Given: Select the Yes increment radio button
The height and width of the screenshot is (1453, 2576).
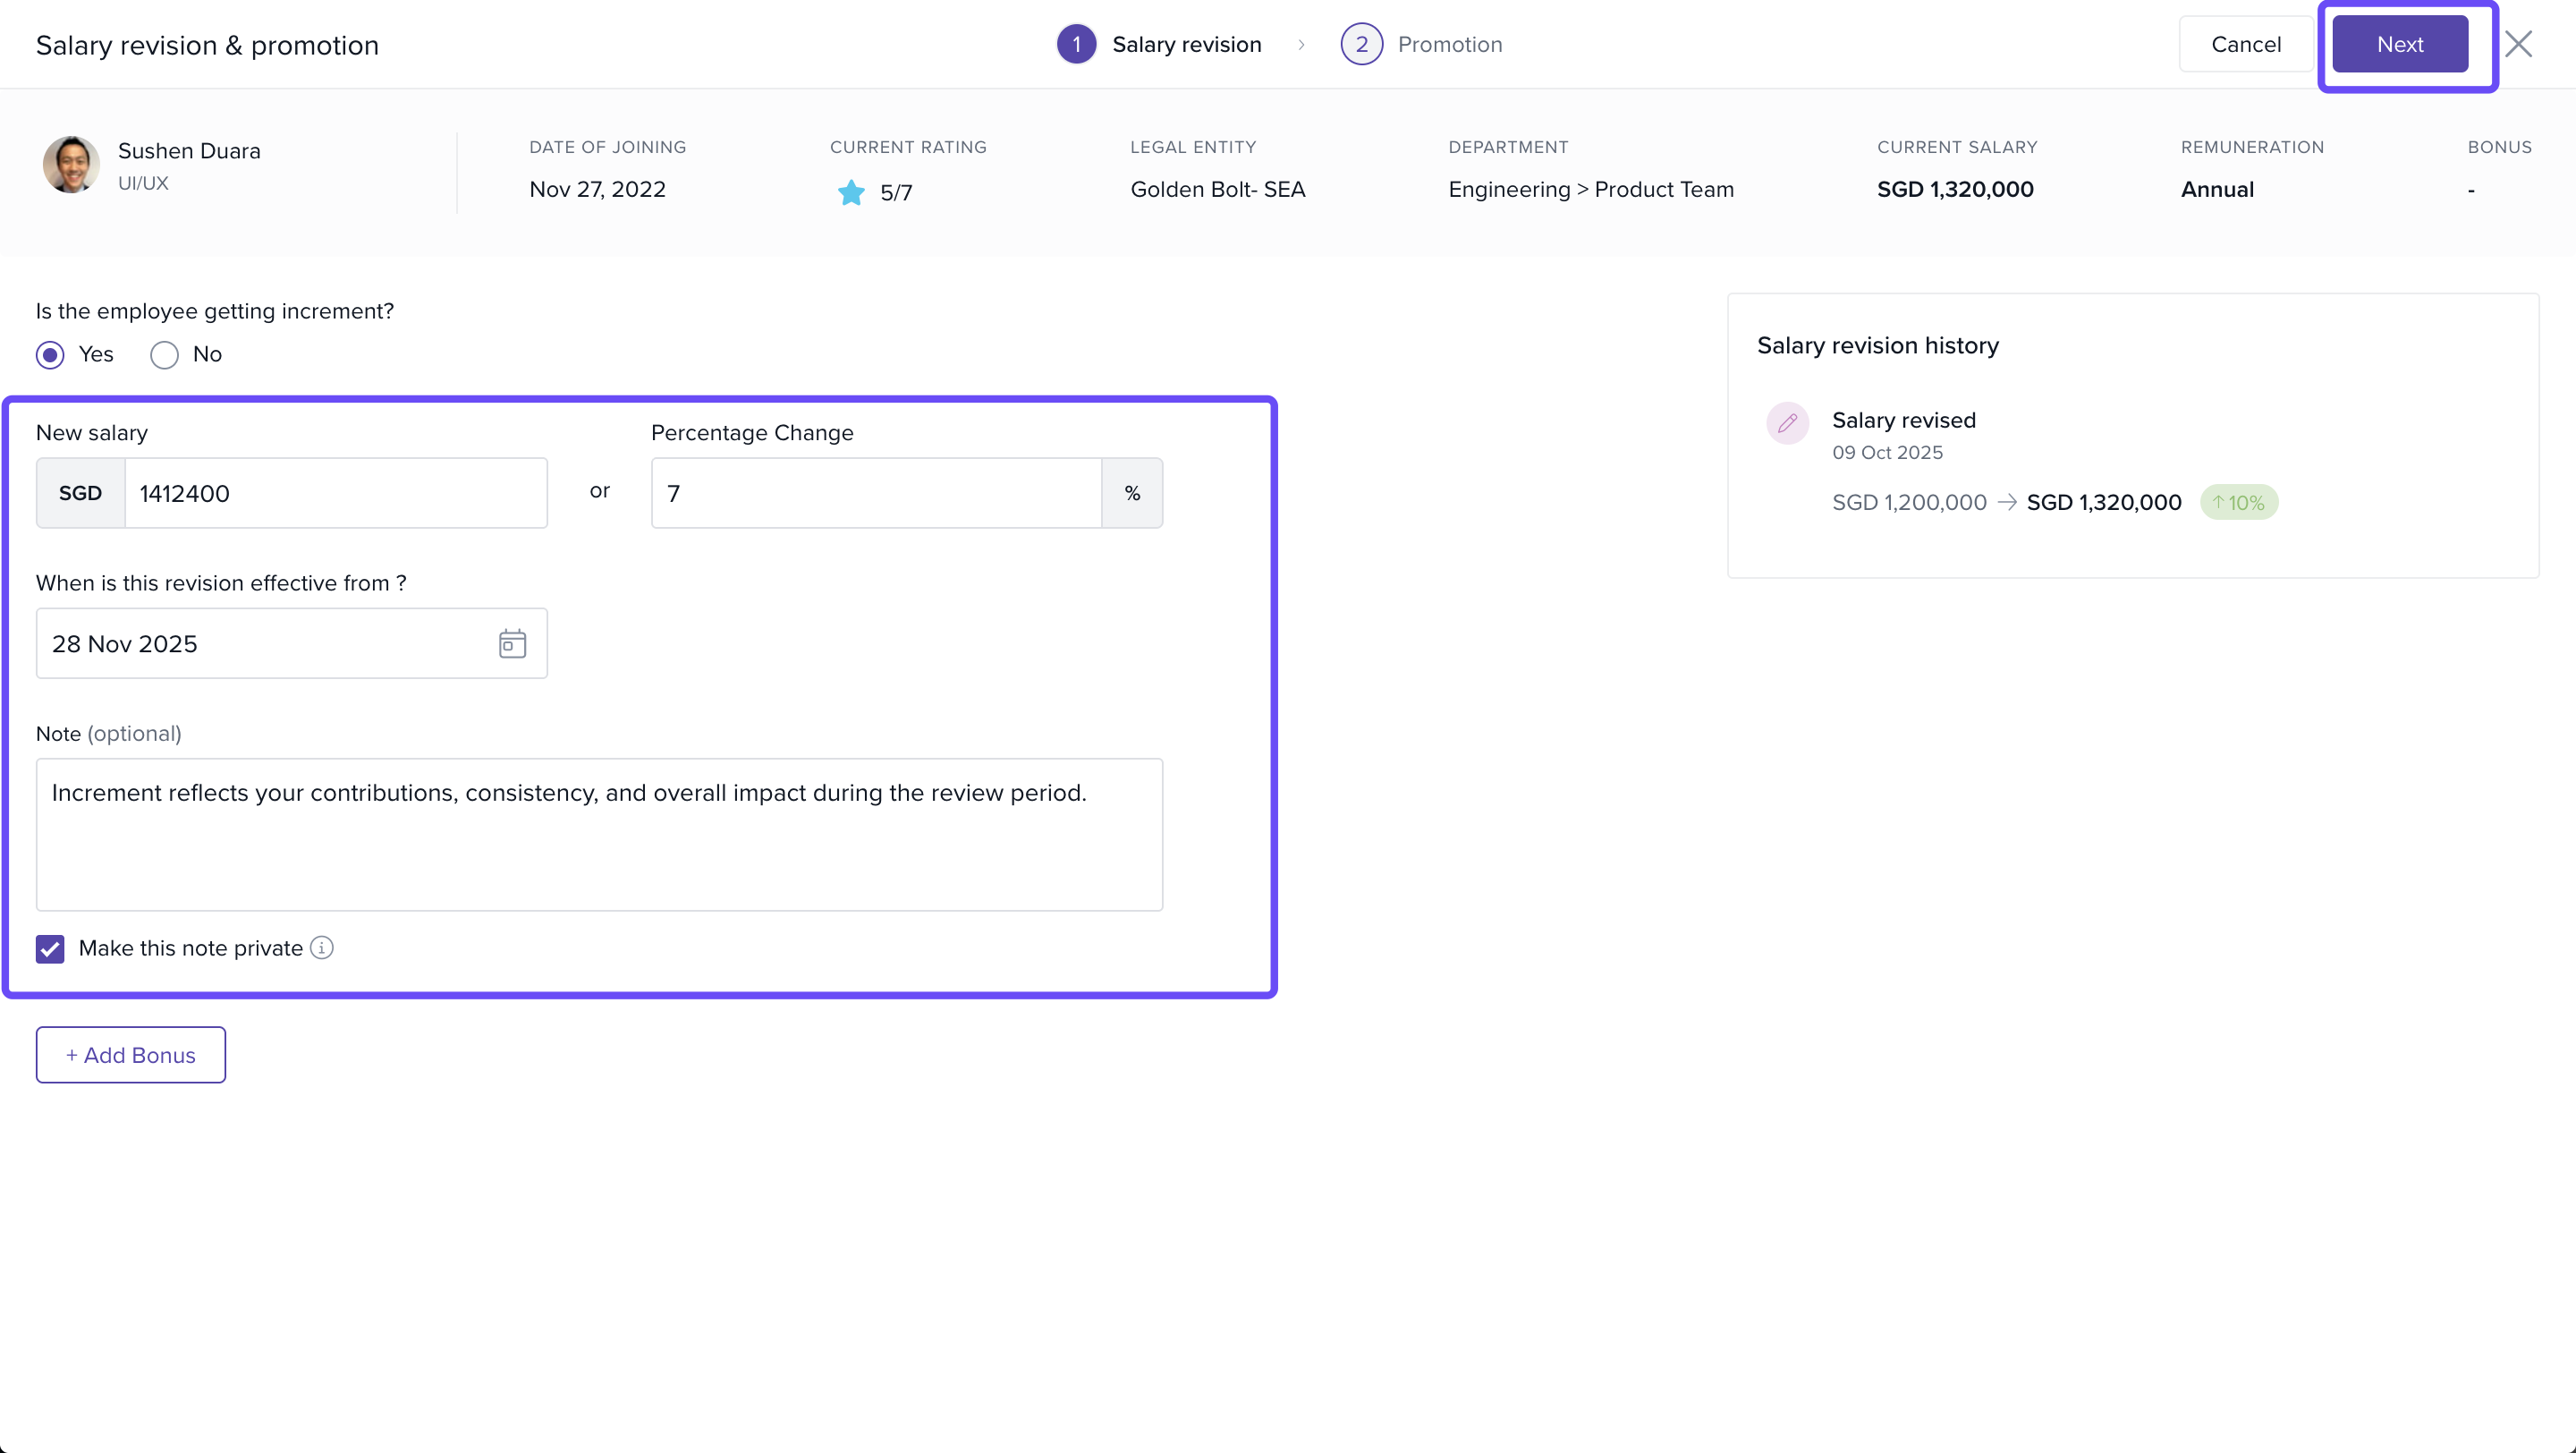Looking at the screenshot, I should (x=50, y=355).
